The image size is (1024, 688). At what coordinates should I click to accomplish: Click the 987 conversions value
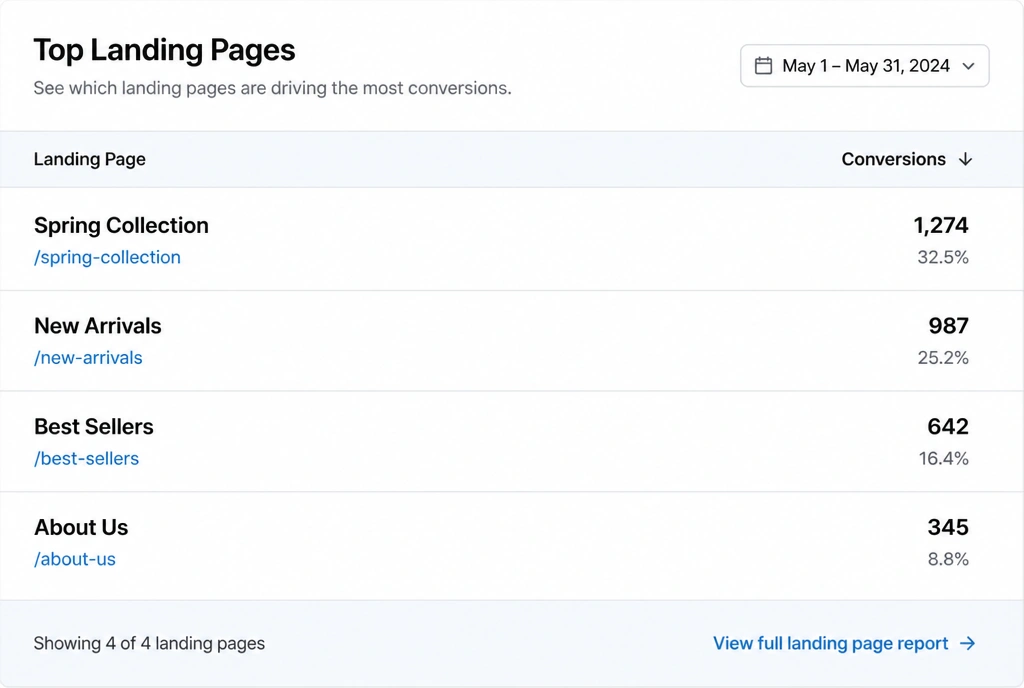[x=948, y=326]
